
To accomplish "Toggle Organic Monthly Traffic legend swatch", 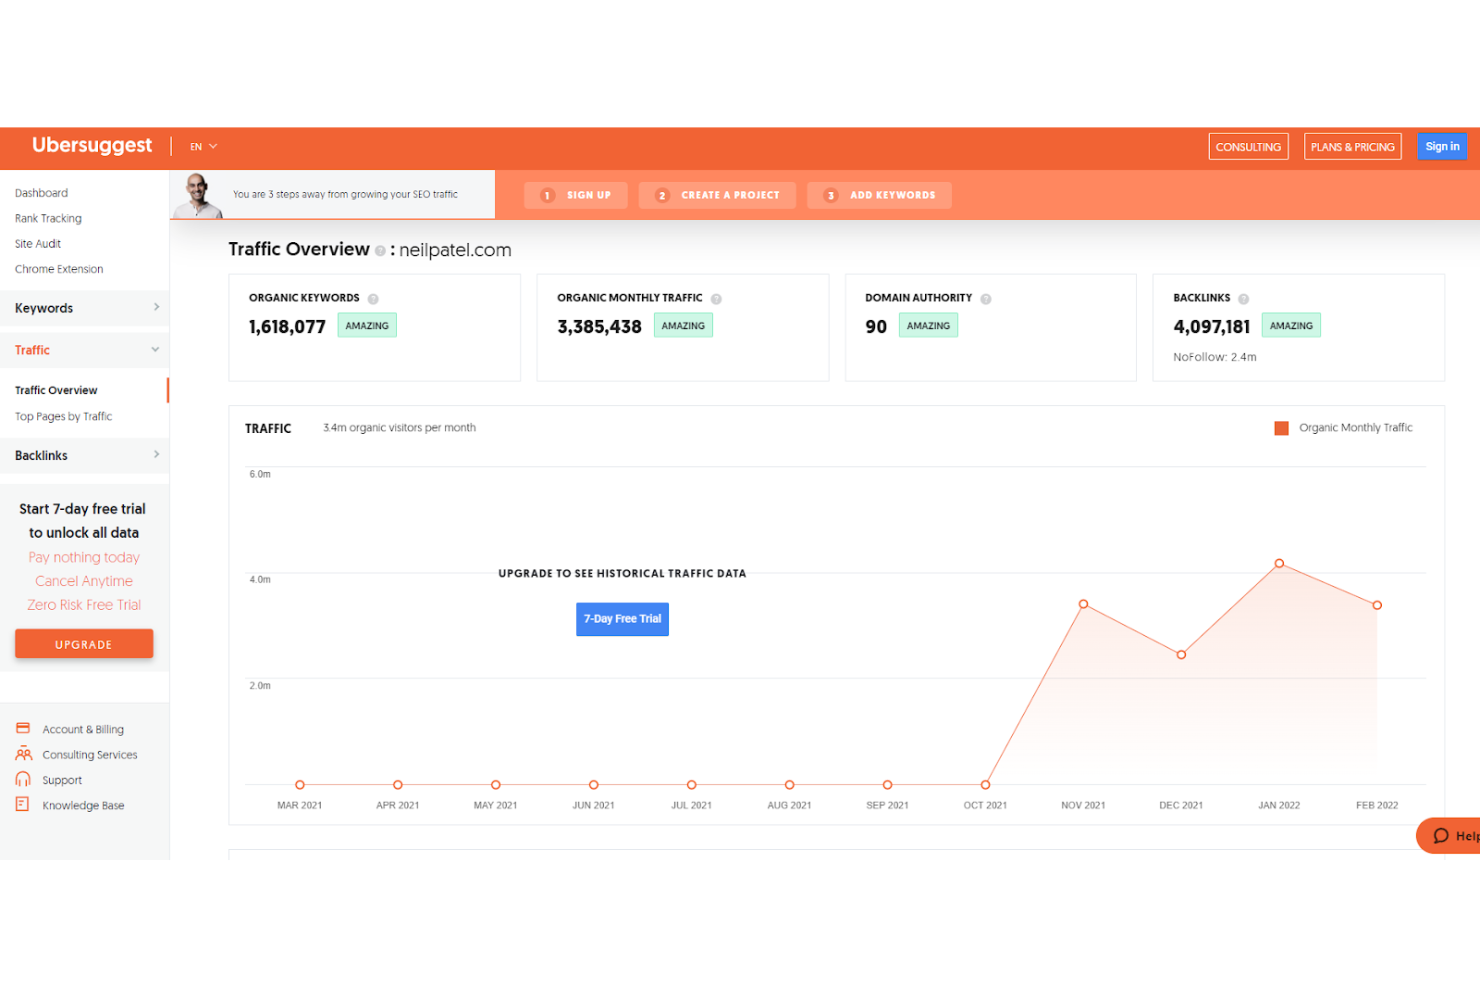I will 1281,428.
